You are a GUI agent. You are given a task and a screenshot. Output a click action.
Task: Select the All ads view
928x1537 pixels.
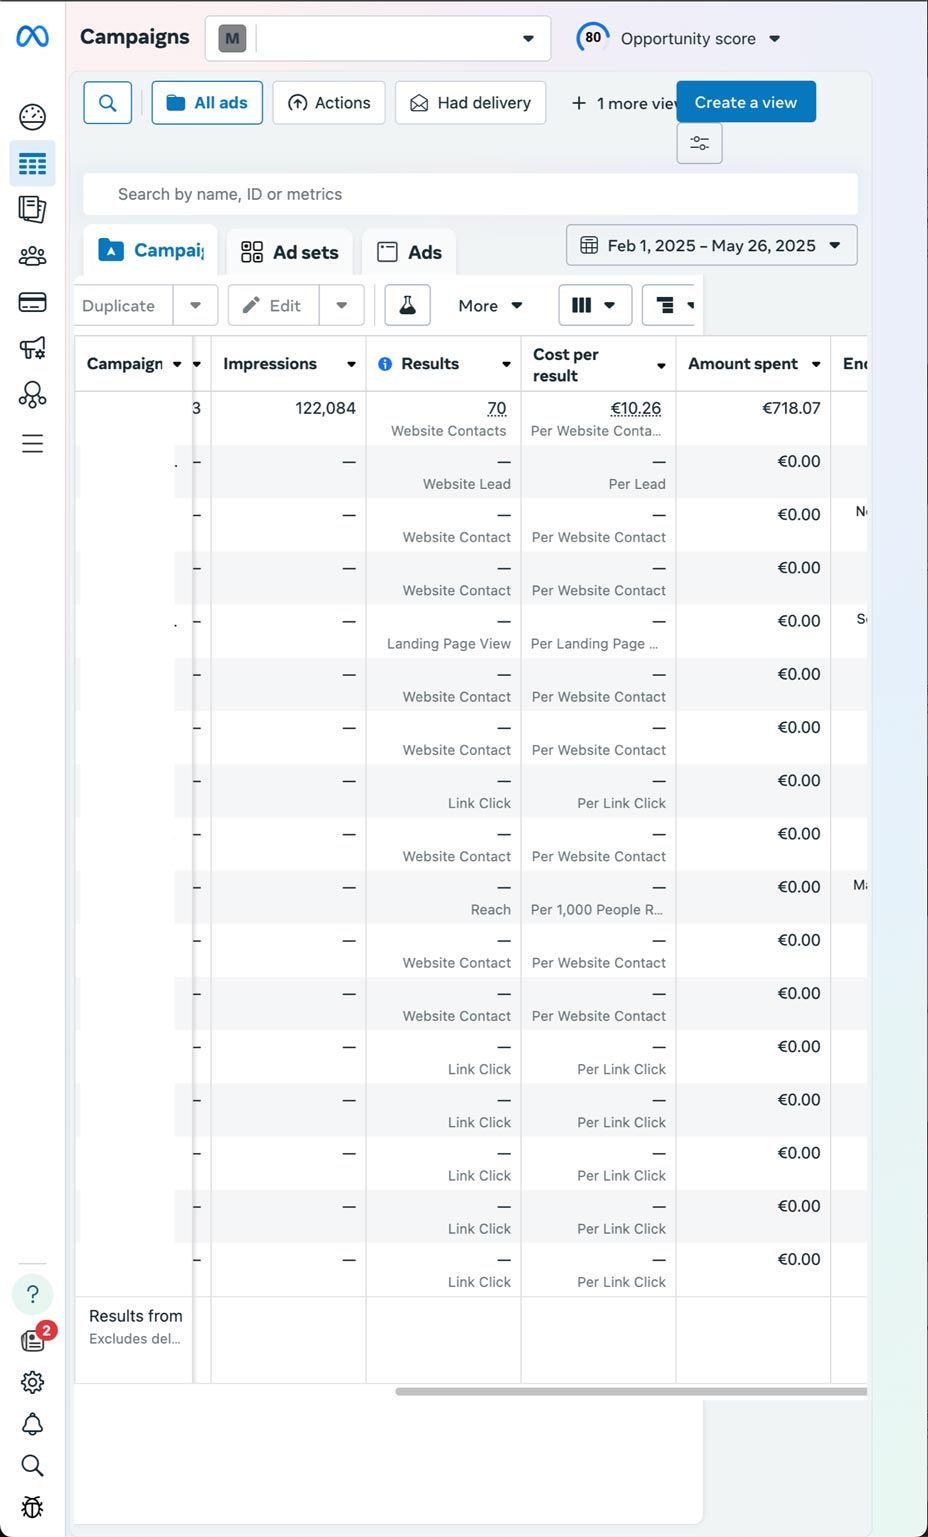[207, 102]
